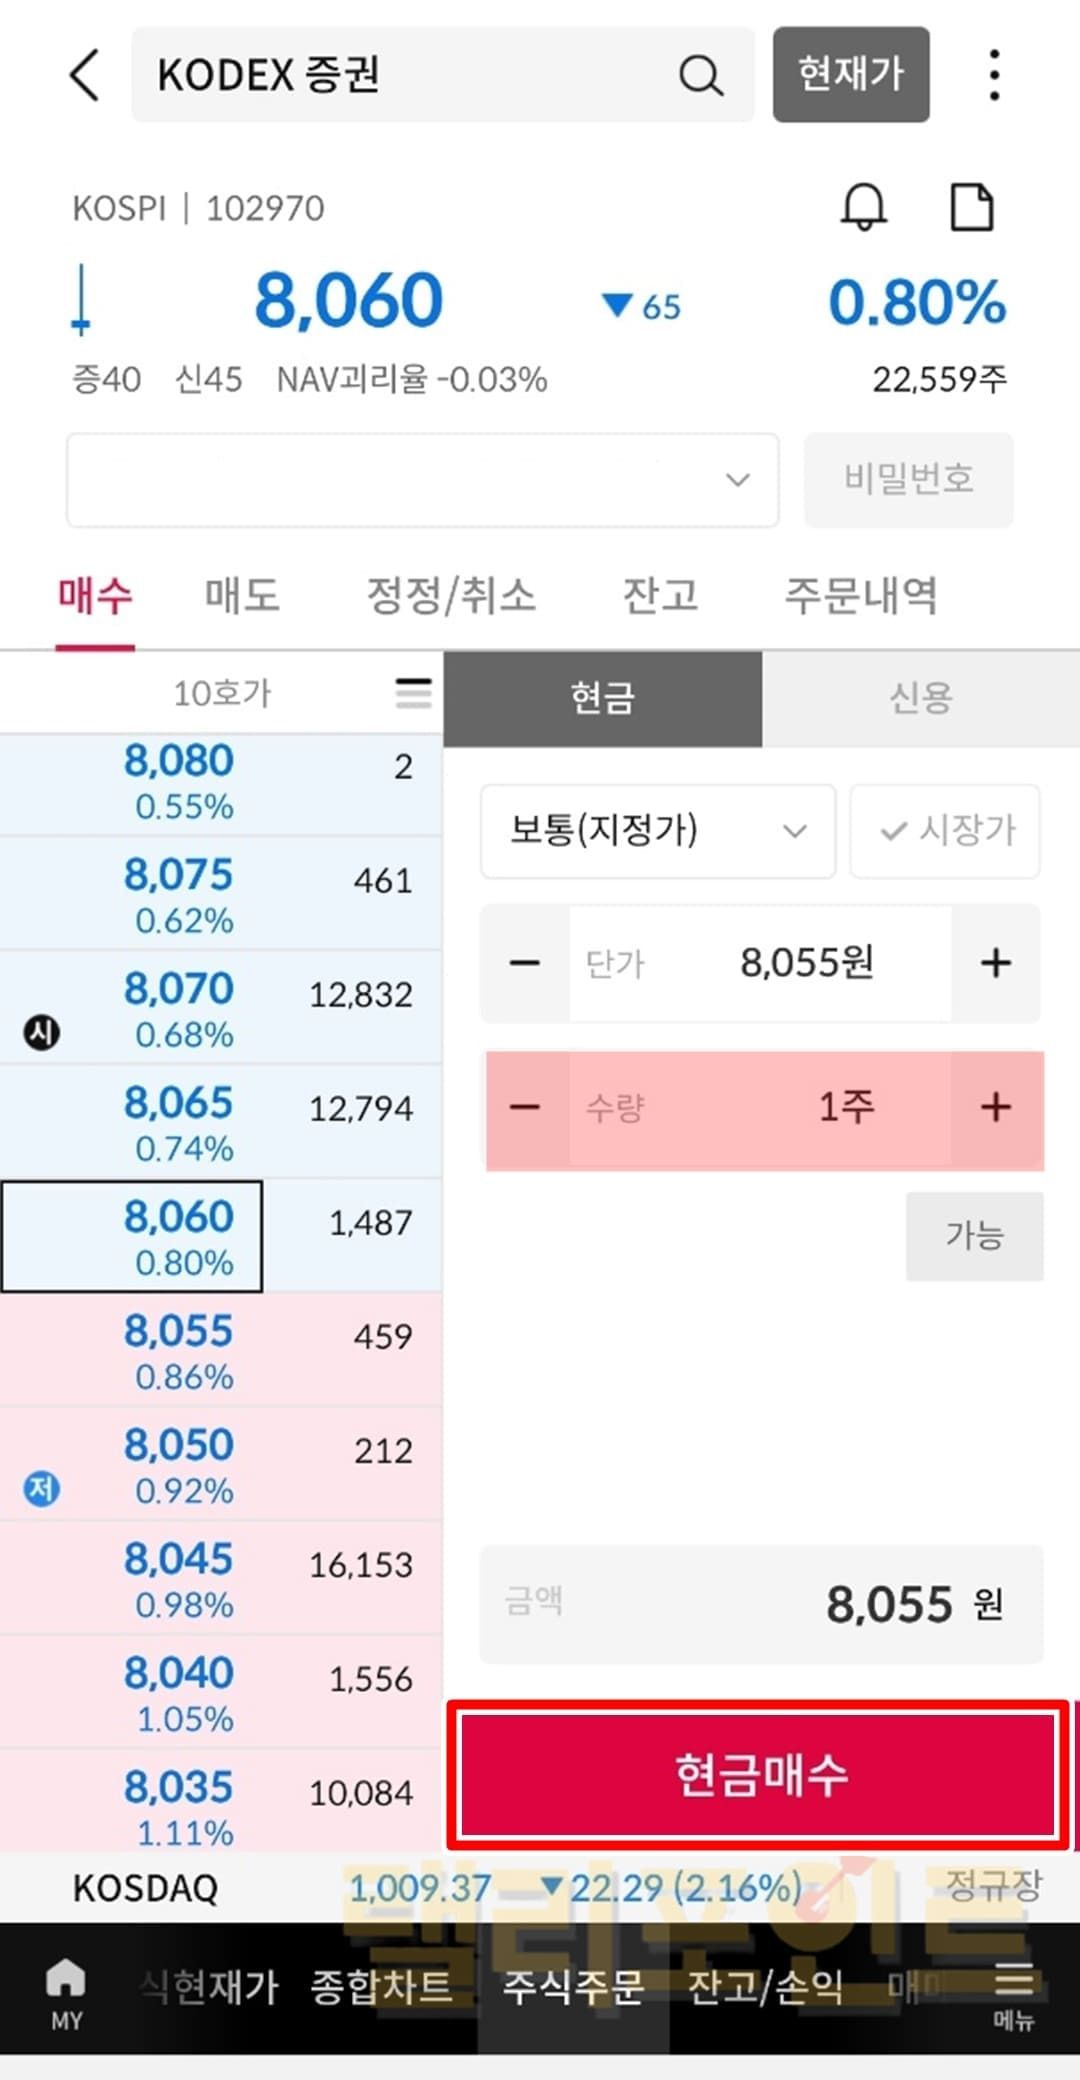Open the hamburger 메뉴 icon
The width and height of the screenshot is (1080, 2080).
[x=1013, y=1992]
